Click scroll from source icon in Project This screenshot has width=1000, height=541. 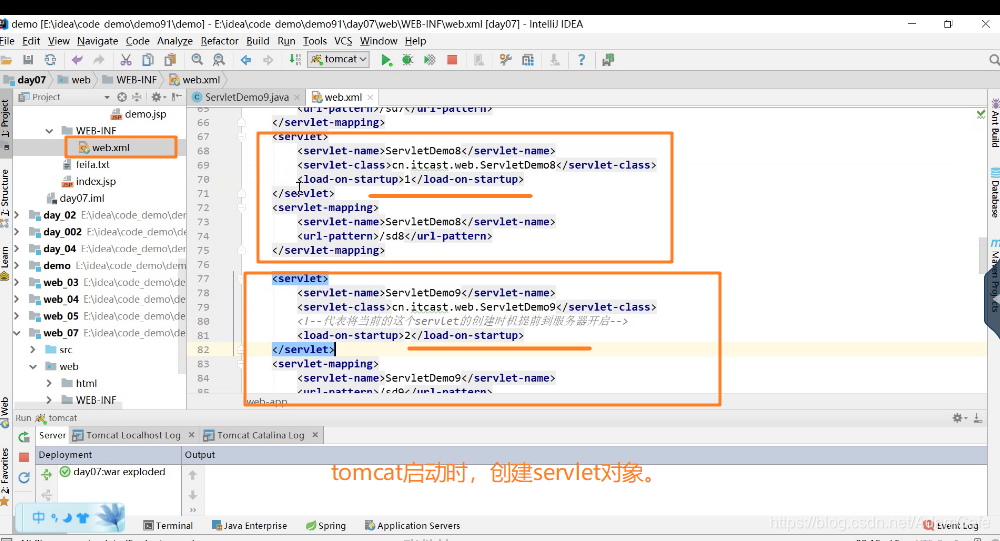[x=122, y=97]
